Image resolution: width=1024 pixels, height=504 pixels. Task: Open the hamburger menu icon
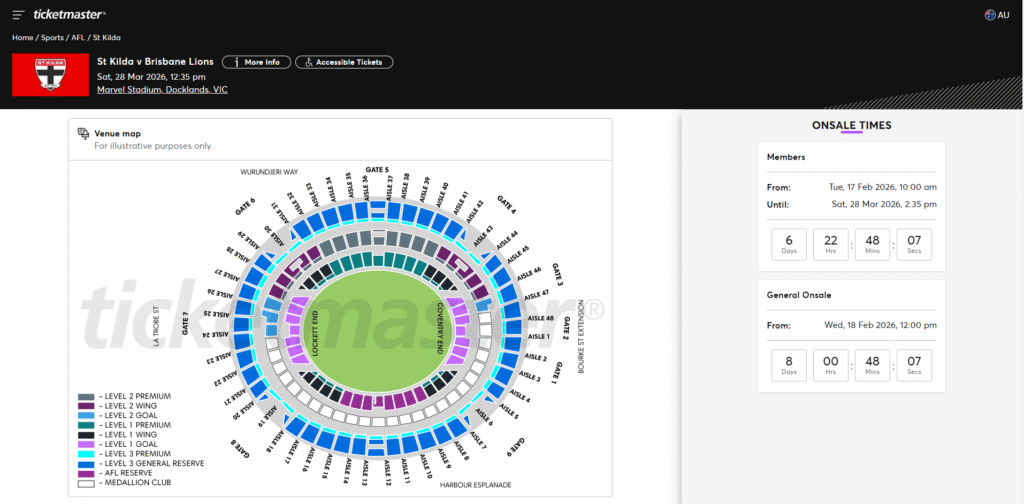(x=18, y=14)
